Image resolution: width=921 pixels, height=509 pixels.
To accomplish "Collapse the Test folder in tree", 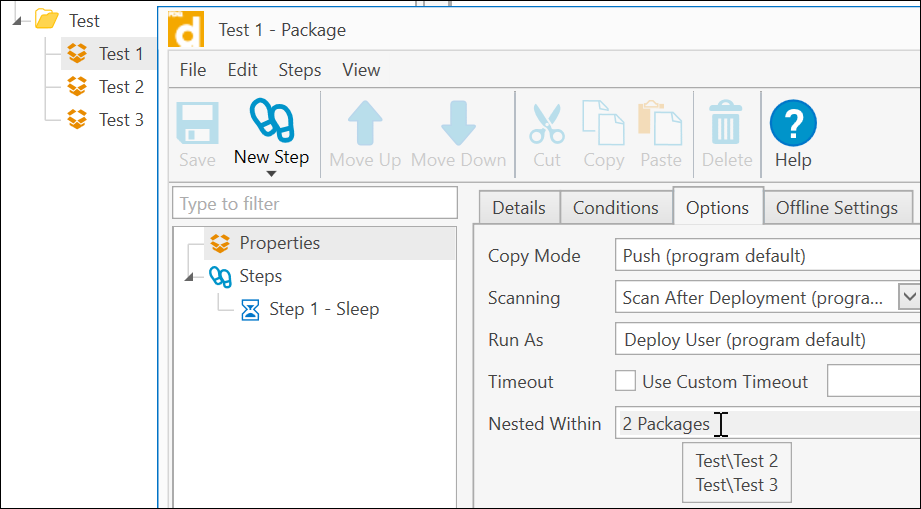I will [19, 21].
